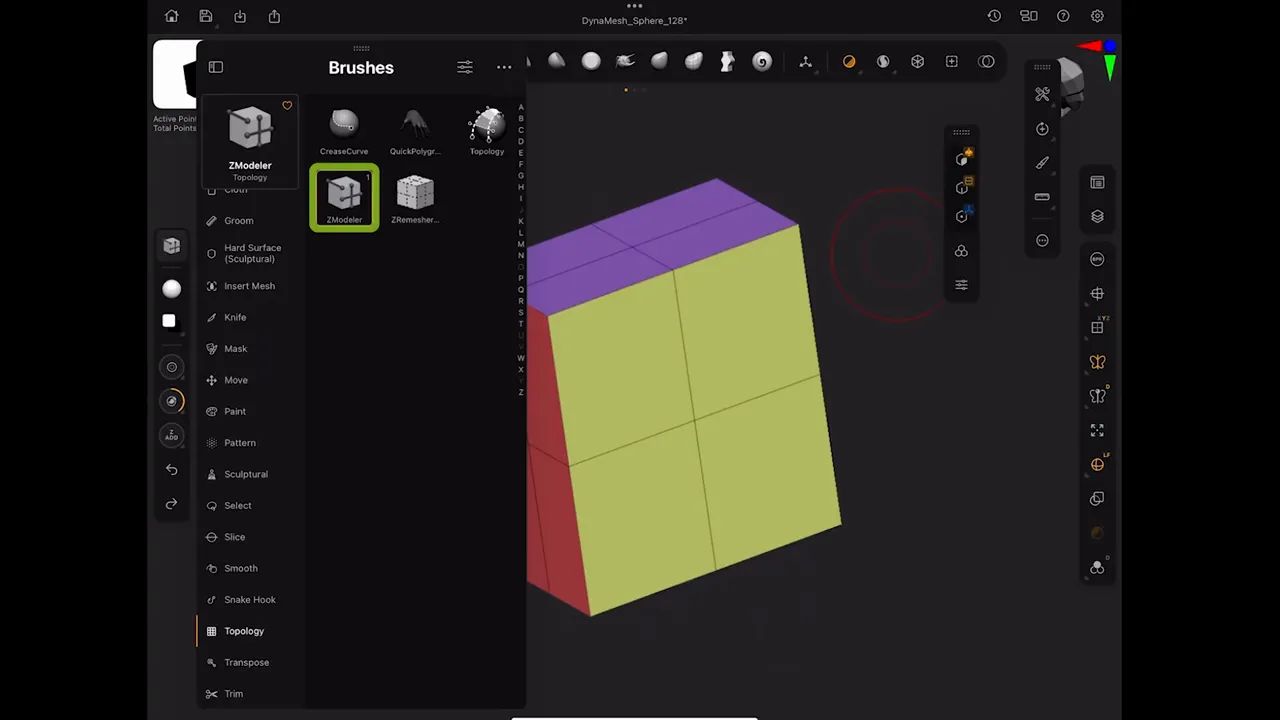
Task: Open the knife blade icon in right palette
Action: (1042, 163)
